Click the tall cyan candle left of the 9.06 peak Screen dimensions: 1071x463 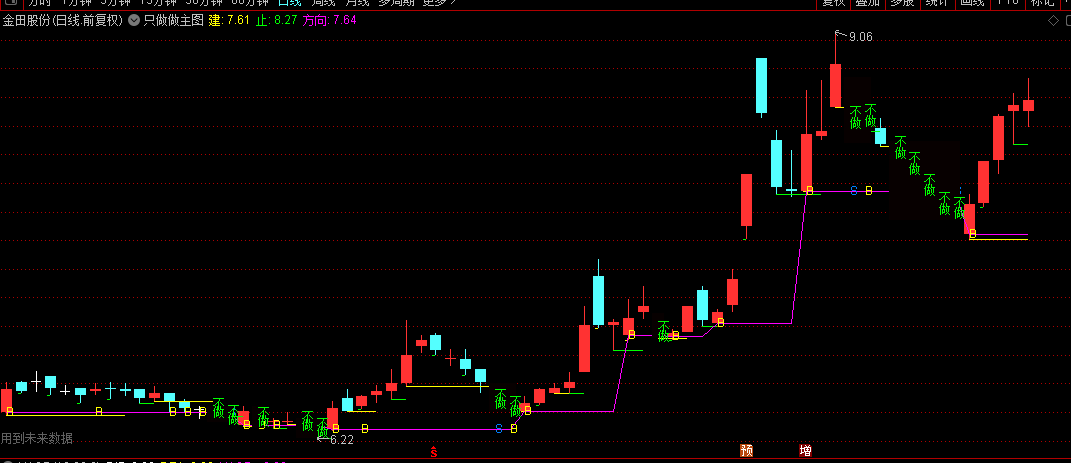click(761, 85)
